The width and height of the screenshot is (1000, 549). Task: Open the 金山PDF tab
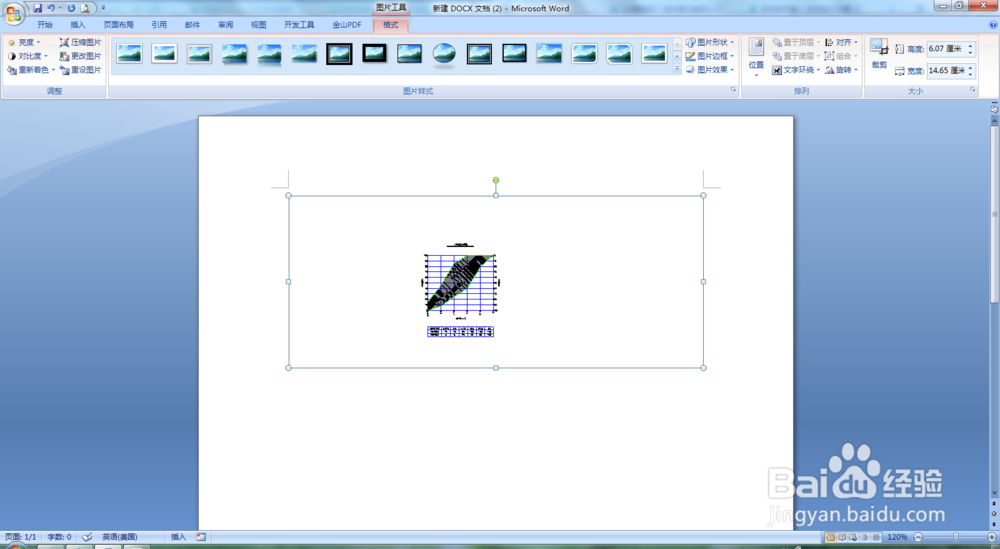[x=346, y=25]
